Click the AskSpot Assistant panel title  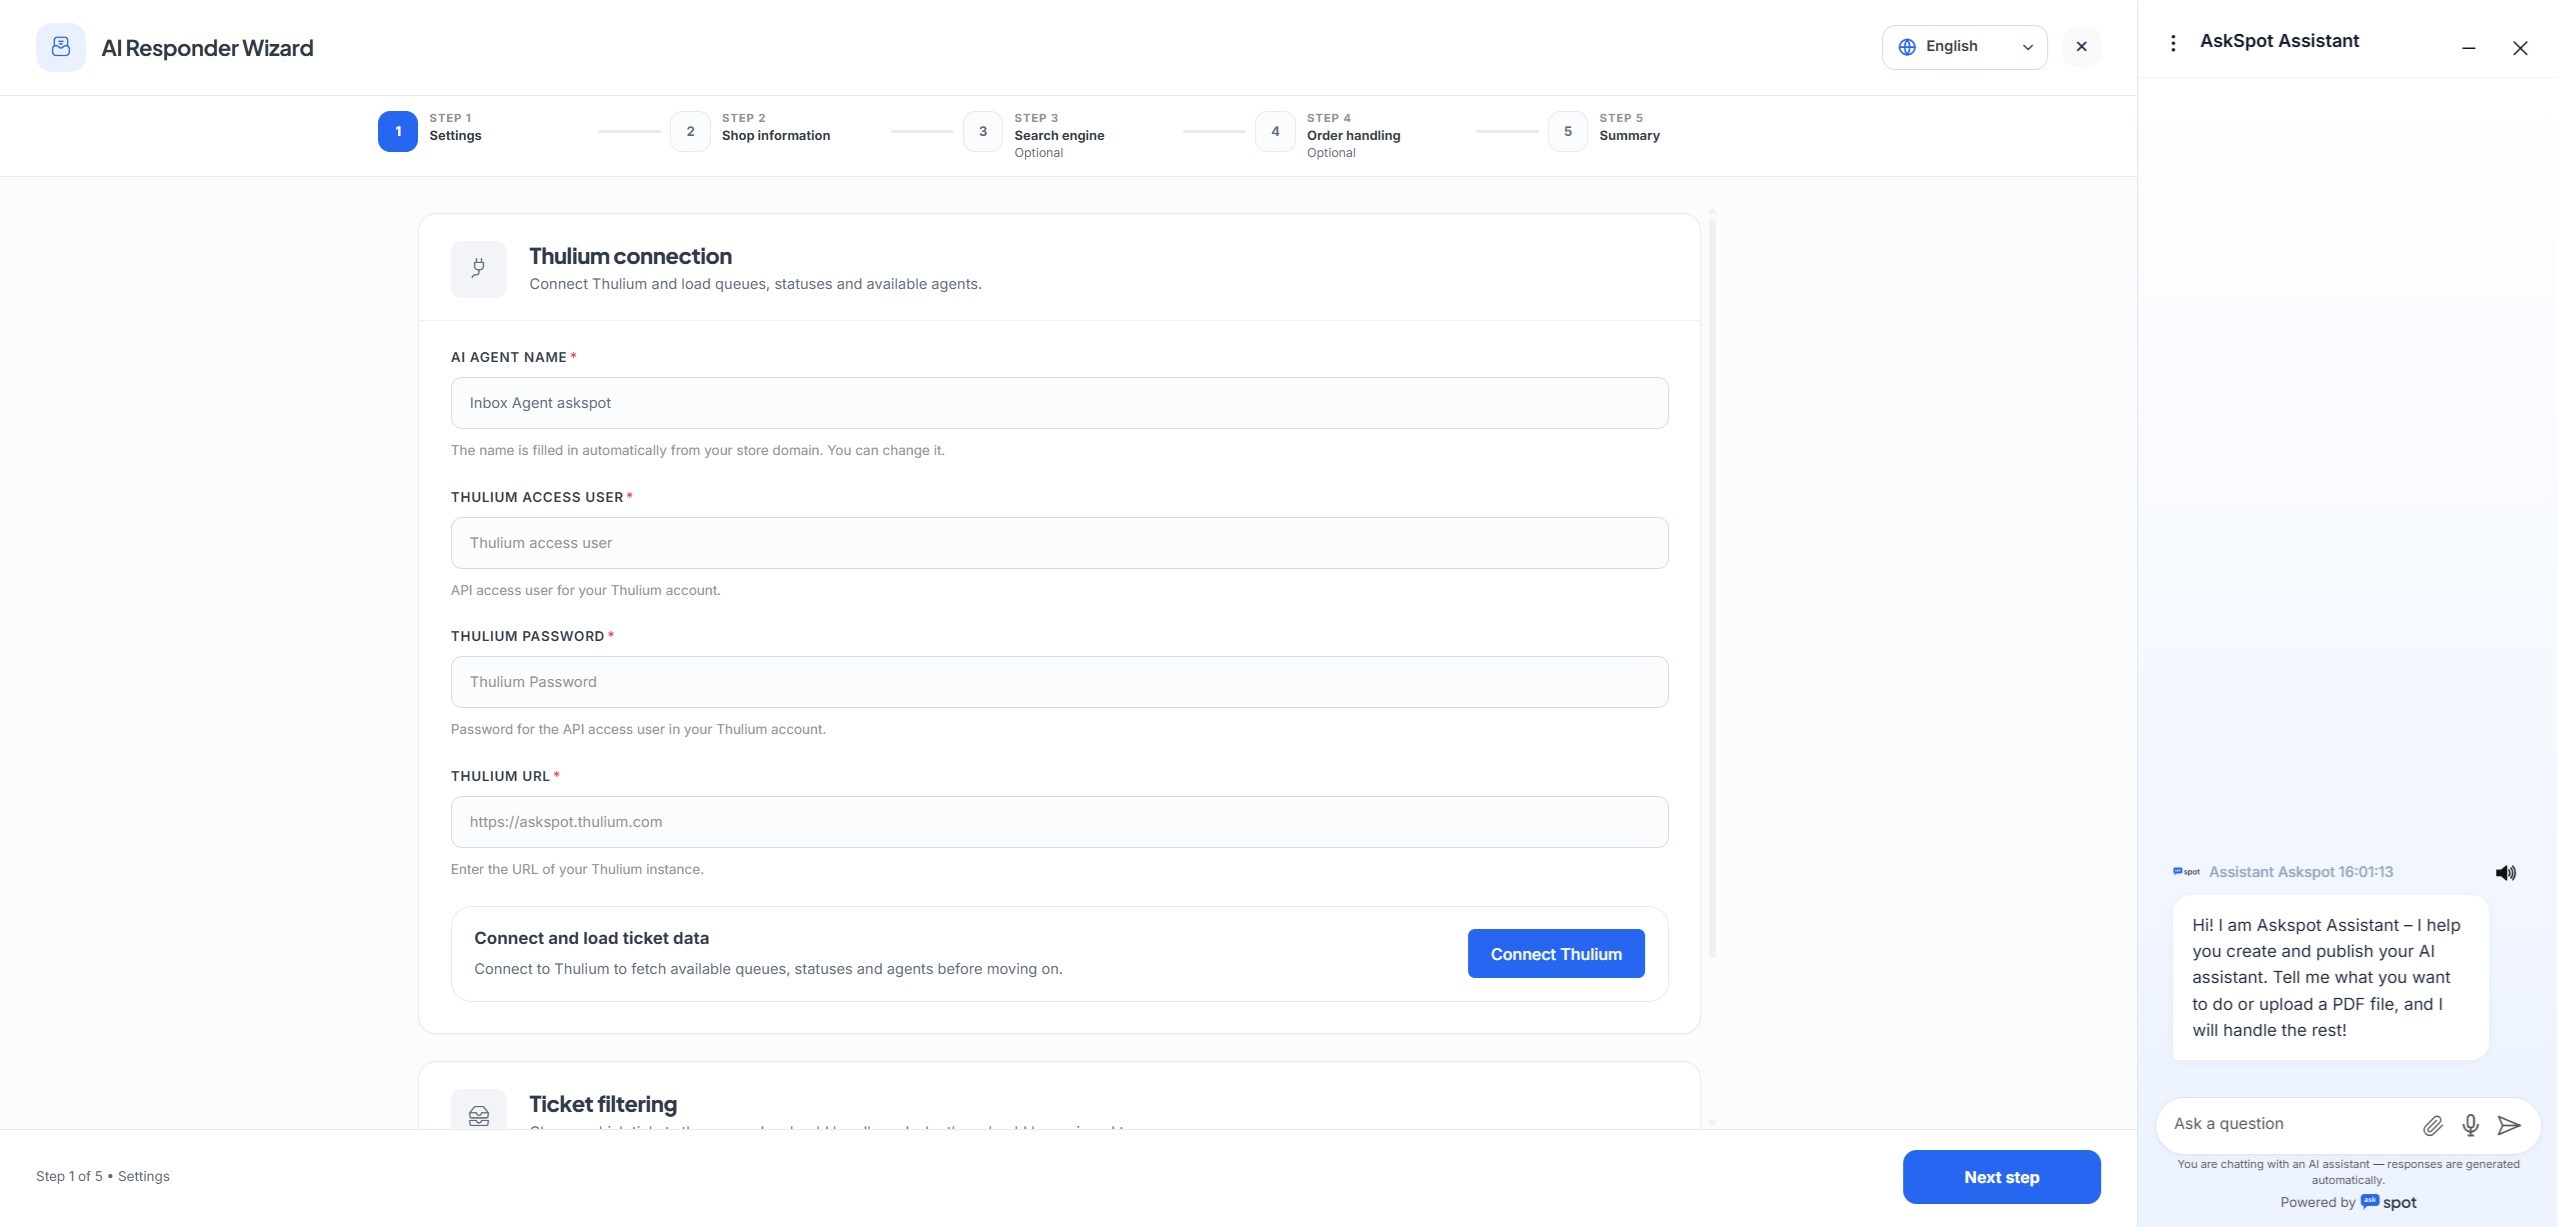pyautogui.click(x=2279, y=41)
